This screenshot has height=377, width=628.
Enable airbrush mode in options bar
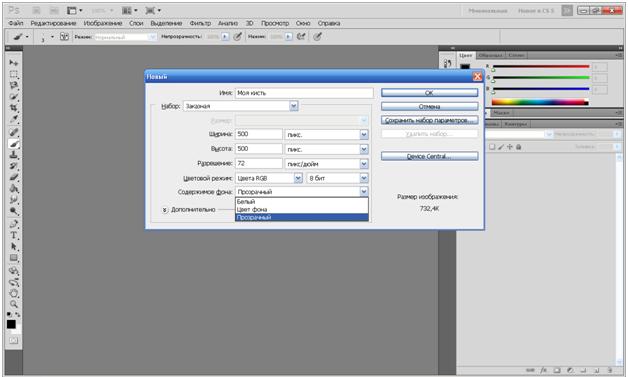(x=301, y=36)
